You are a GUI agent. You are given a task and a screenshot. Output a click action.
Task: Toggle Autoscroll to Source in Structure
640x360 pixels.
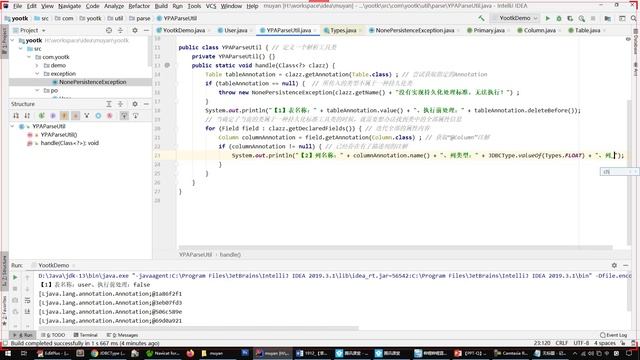[x=124, y=116]
